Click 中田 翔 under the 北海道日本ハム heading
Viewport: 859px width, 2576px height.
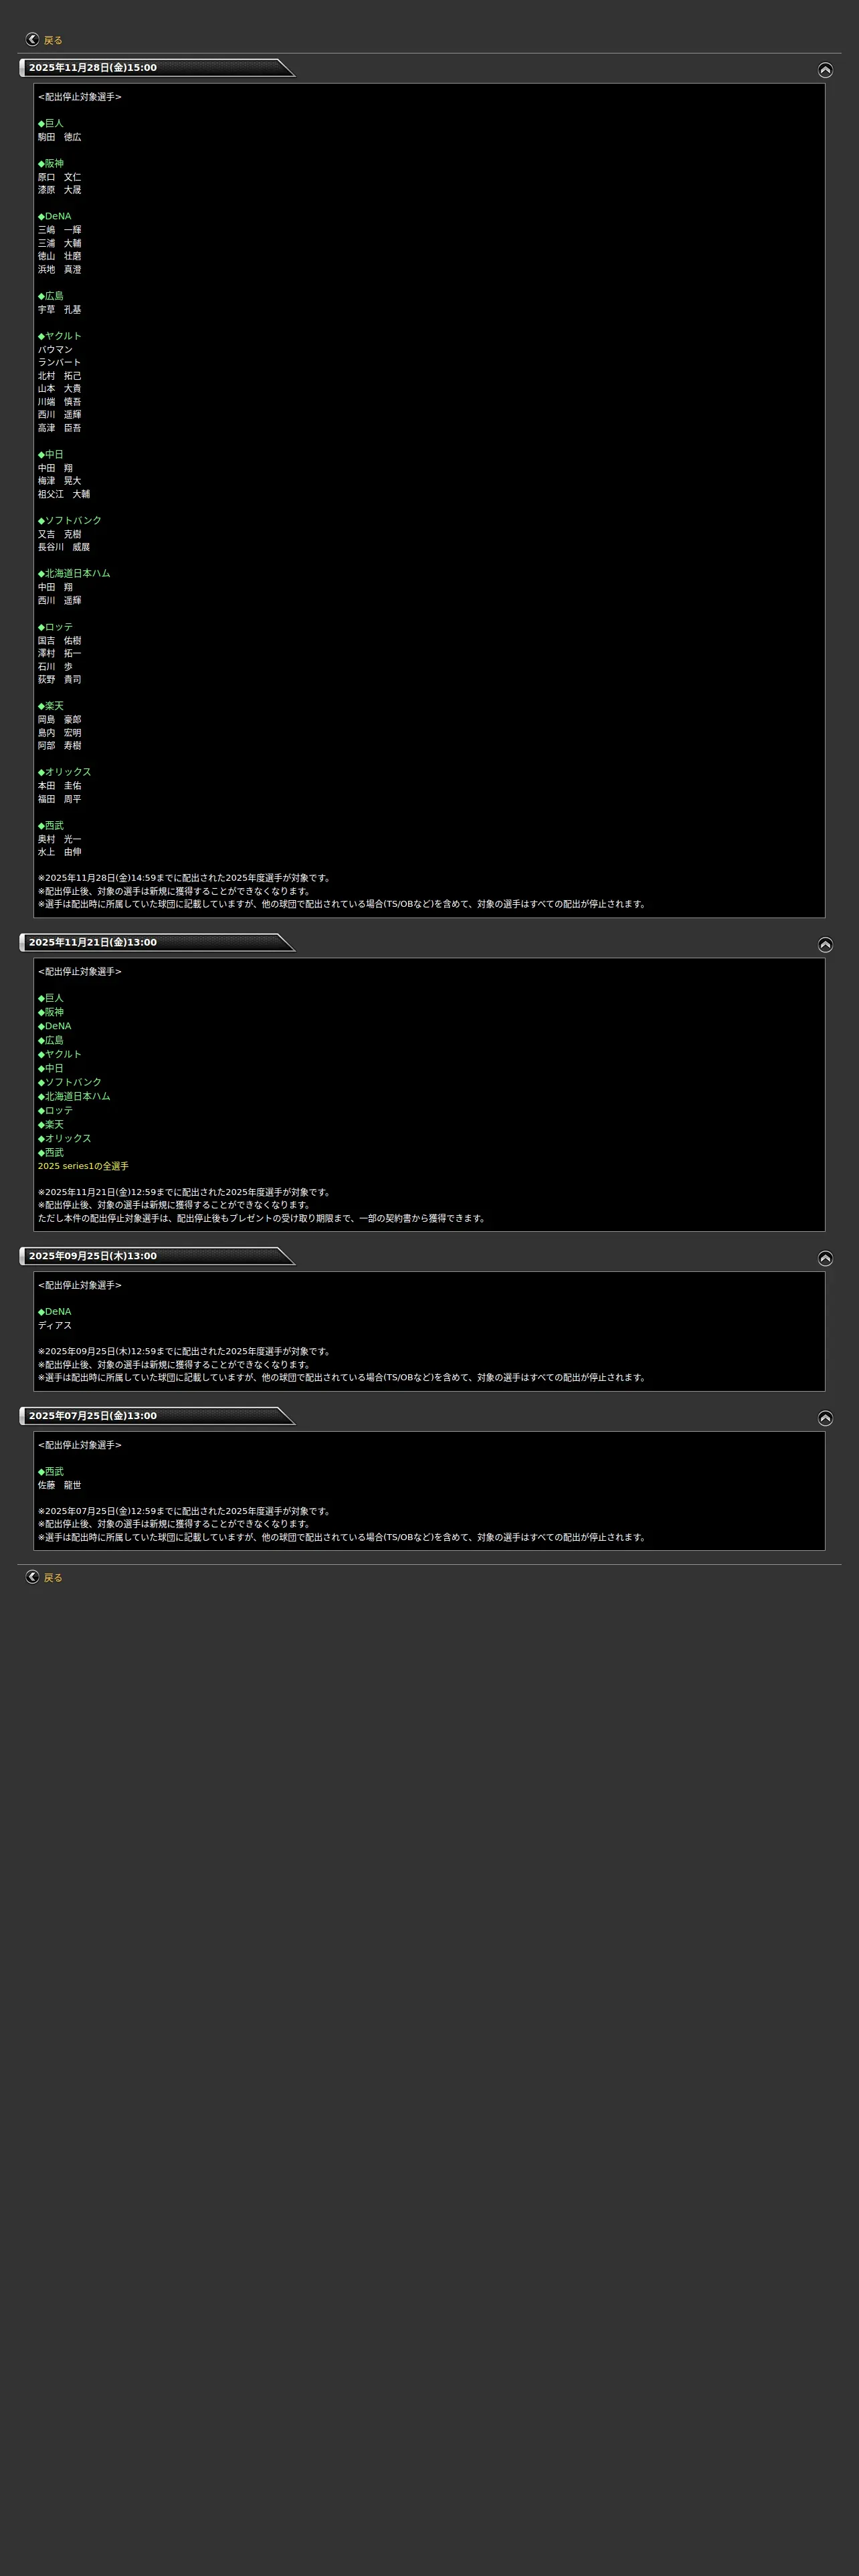tap(55, 587)
